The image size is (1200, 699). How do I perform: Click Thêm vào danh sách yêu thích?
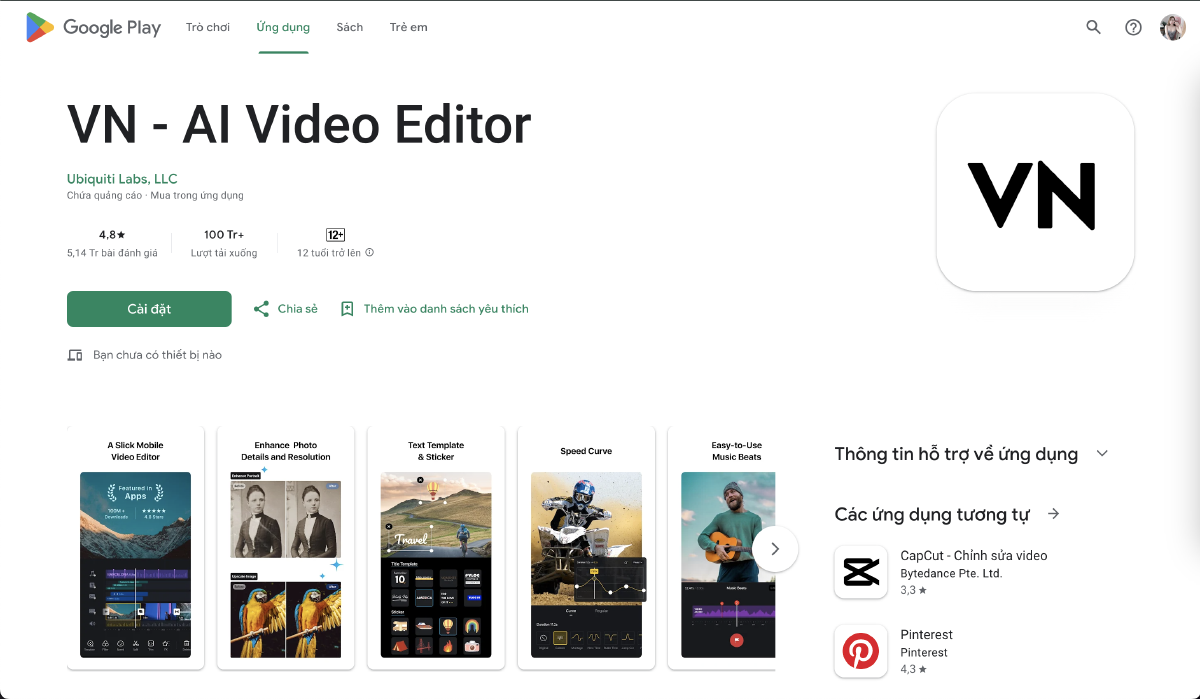[x=434, y=309]
